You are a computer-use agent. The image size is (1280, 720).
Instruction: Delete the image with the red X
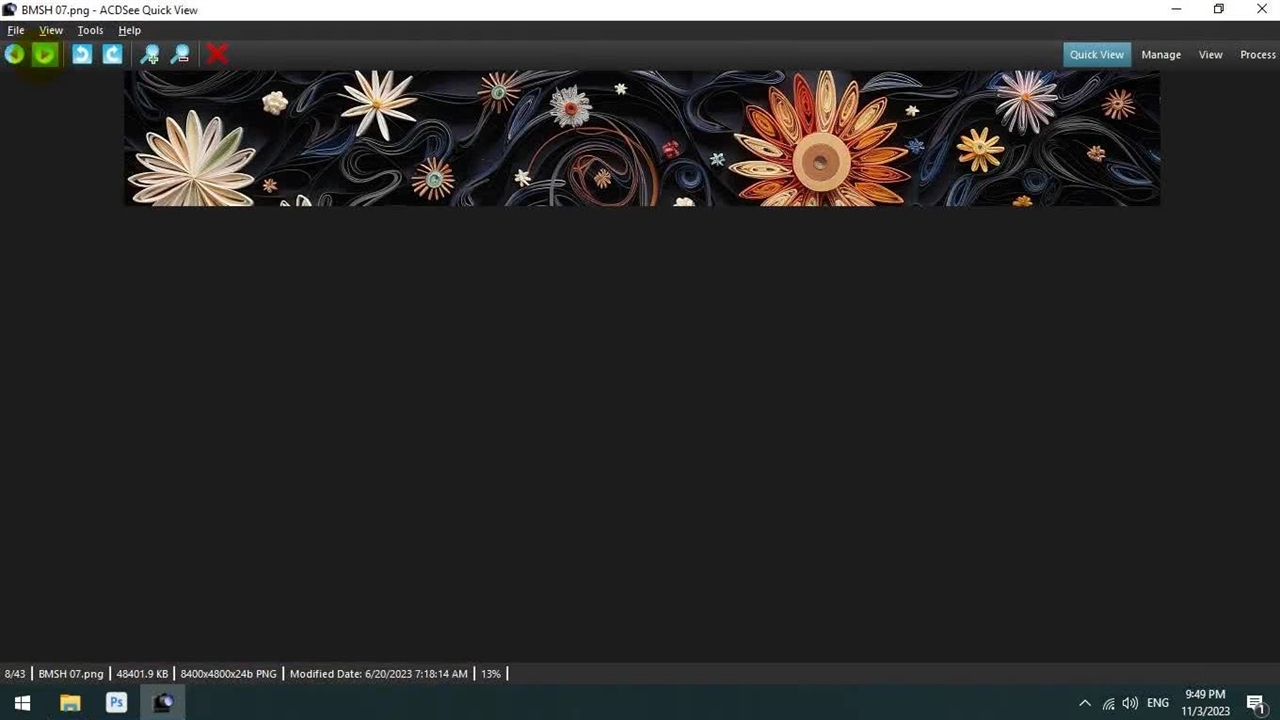pyautogui.click(x=217, y=55)
